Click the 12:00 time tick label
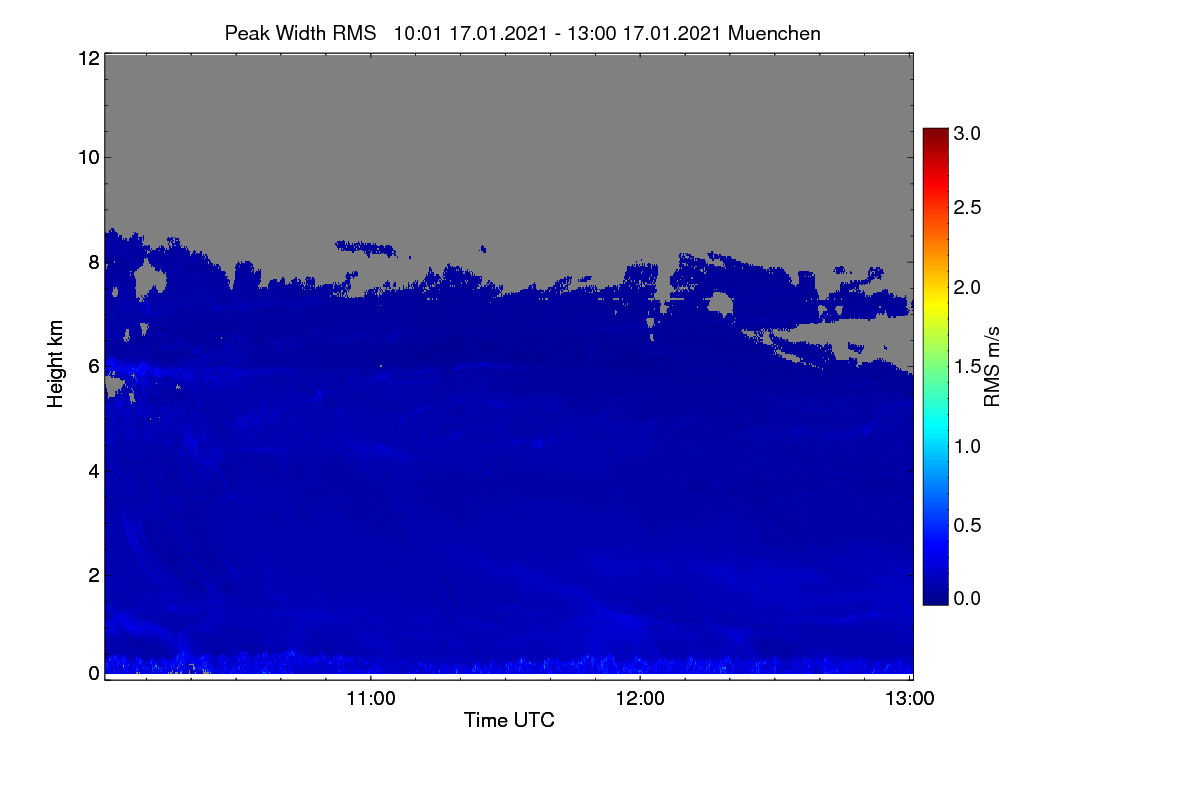The height and width of the screenshot is (800, 1200). [640, 699]
